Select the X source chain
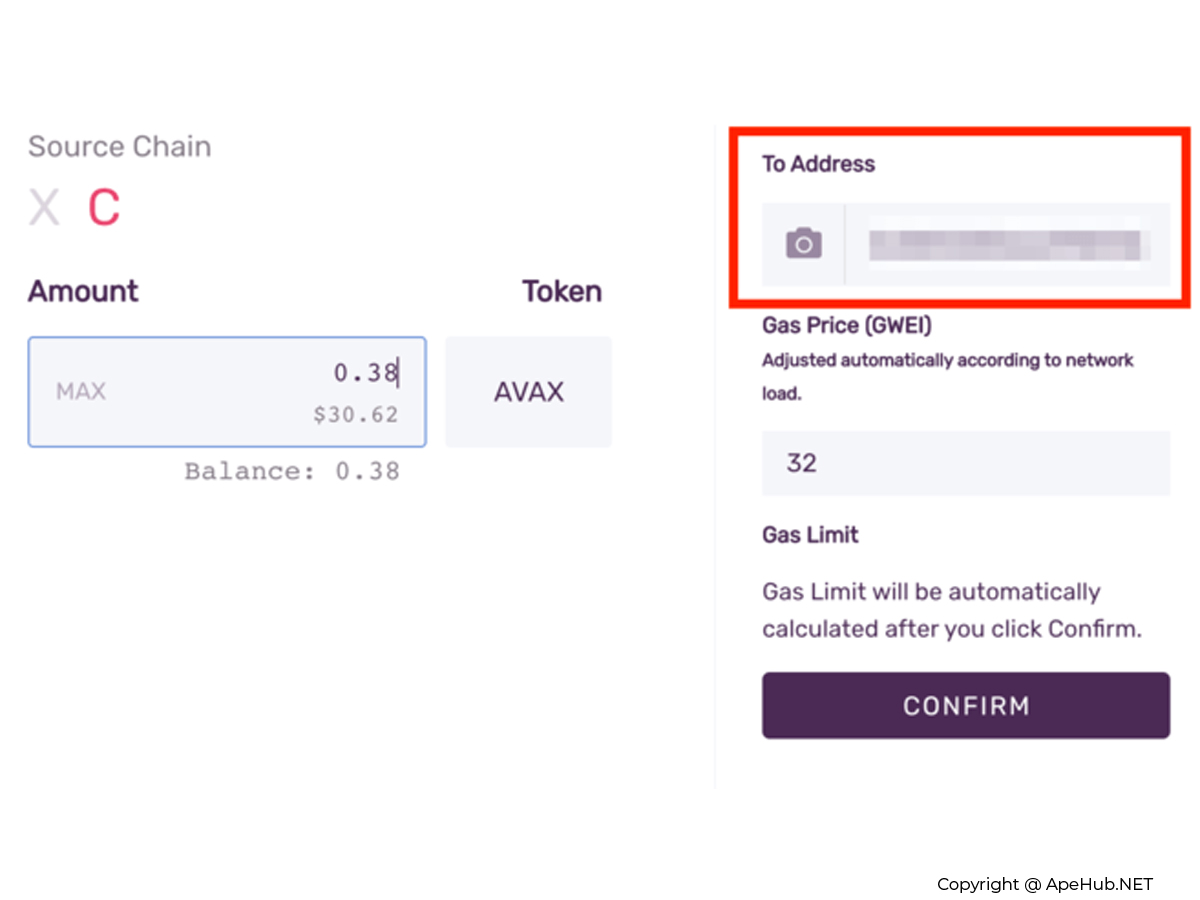Viewport: 1200px width, 900px height. coord(44,208)
